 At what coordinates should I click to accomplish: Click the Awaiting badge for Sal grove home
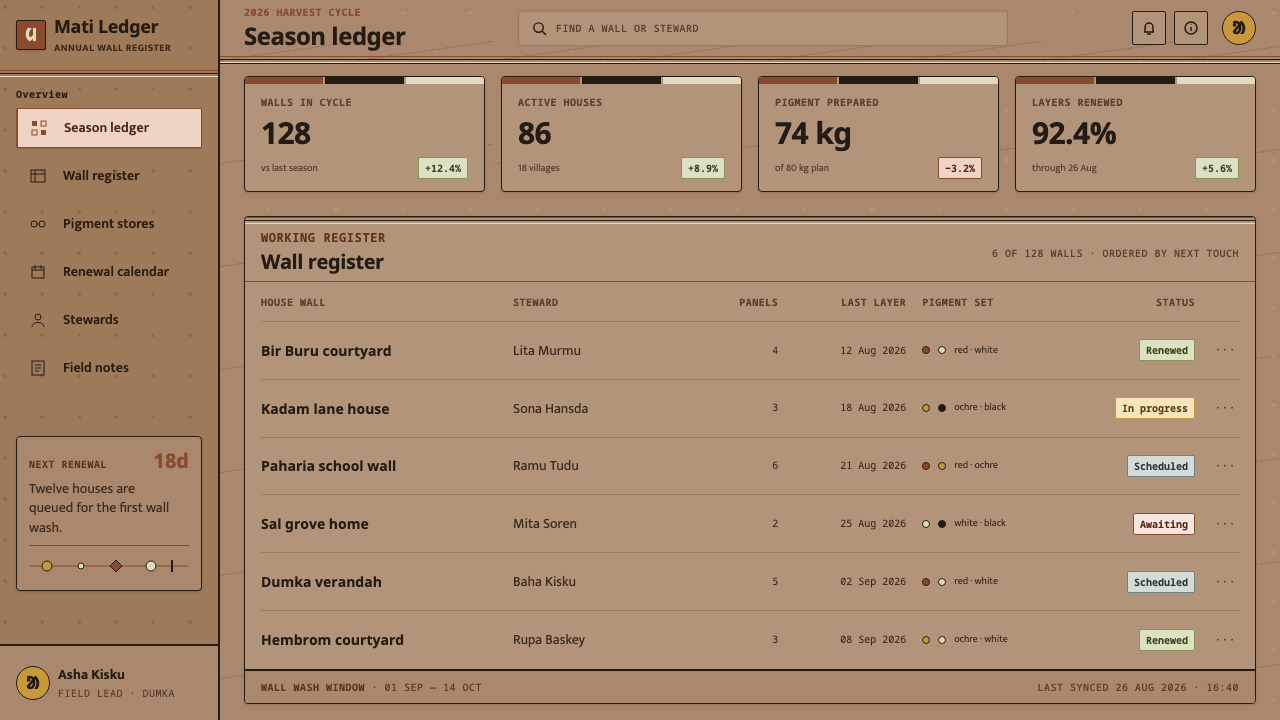(1164, 524)
